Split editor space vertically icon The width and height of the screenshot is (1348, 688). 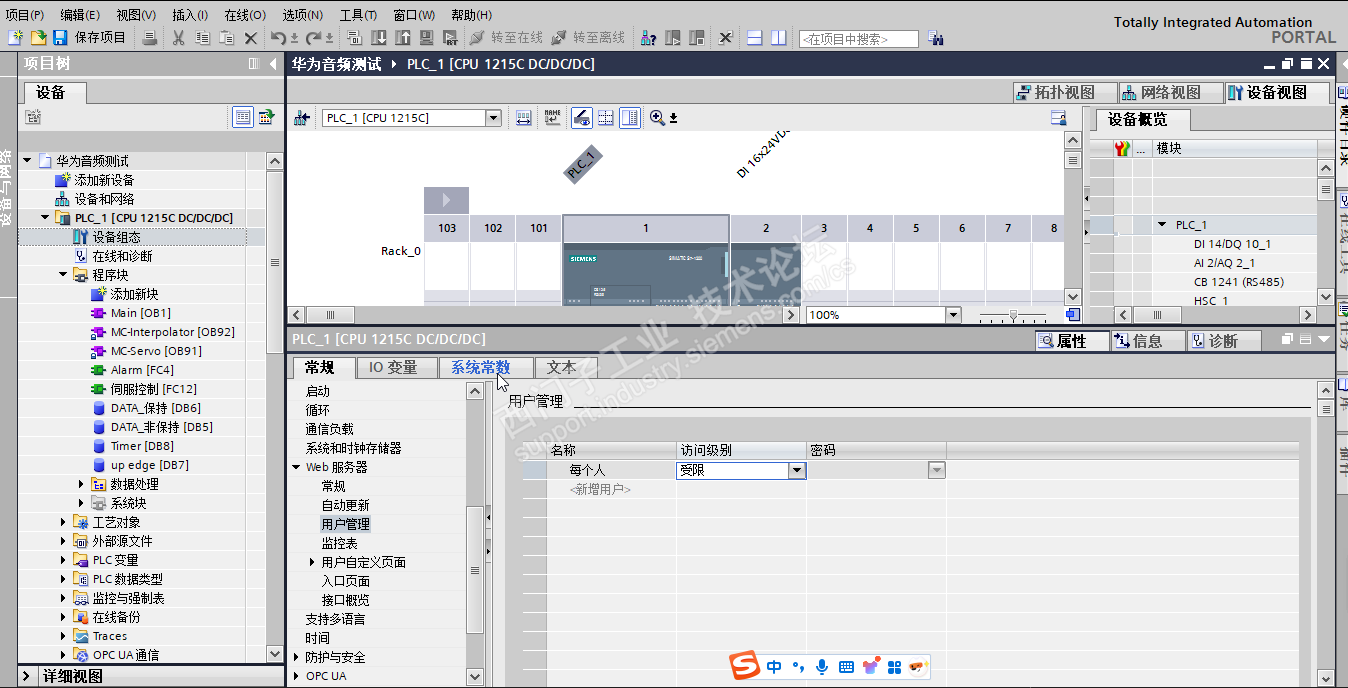tap(779, 38)
